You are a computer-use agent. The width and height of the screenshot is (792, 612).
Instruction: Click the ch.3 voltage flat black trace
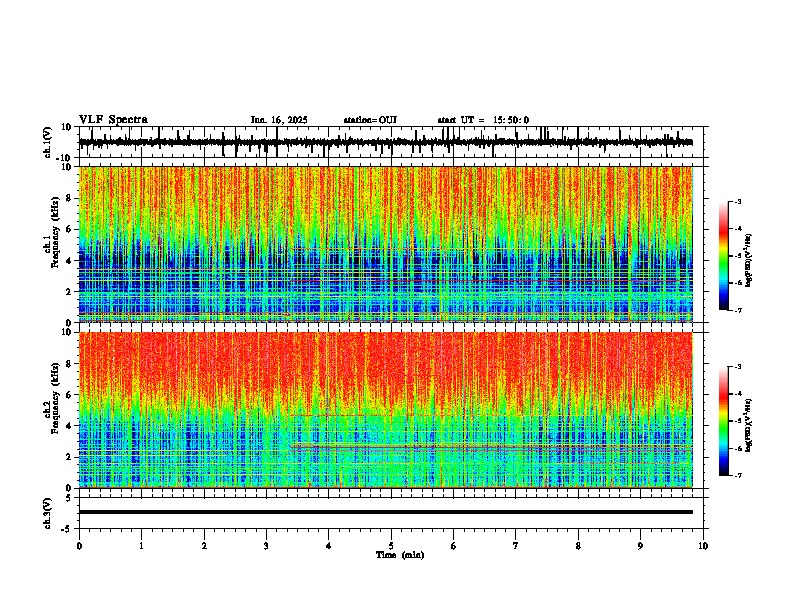click(x=386, y=512)
